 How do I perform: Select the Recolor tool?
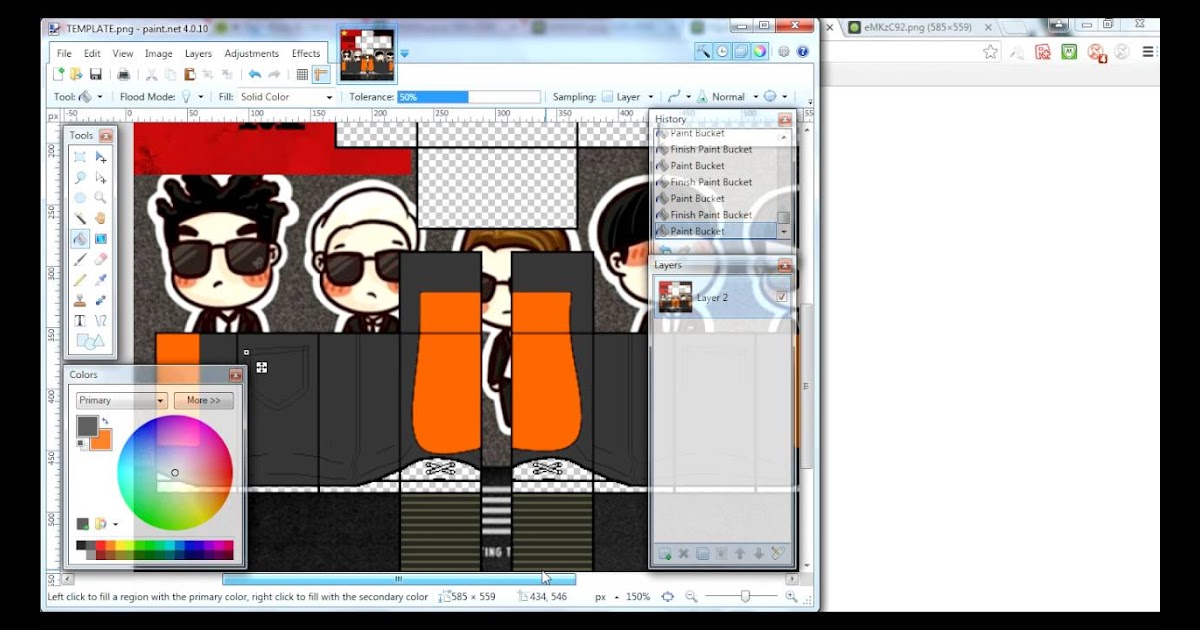click(100, 300)
